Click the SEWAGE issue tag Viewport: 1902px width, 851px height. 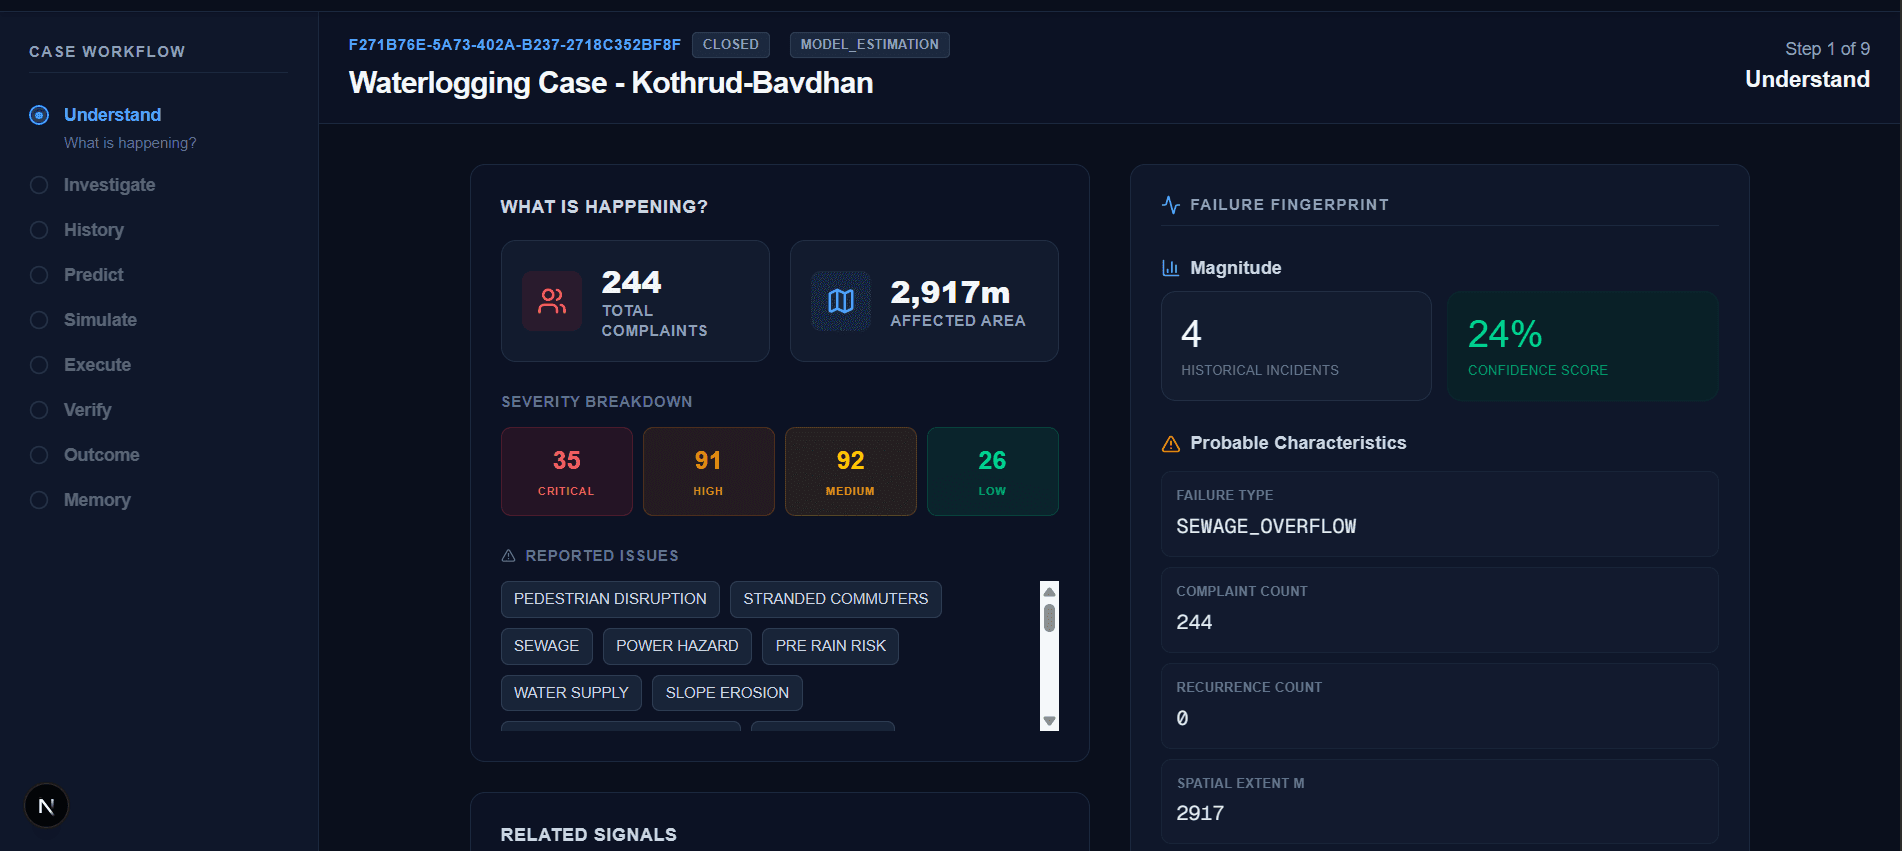546,646
